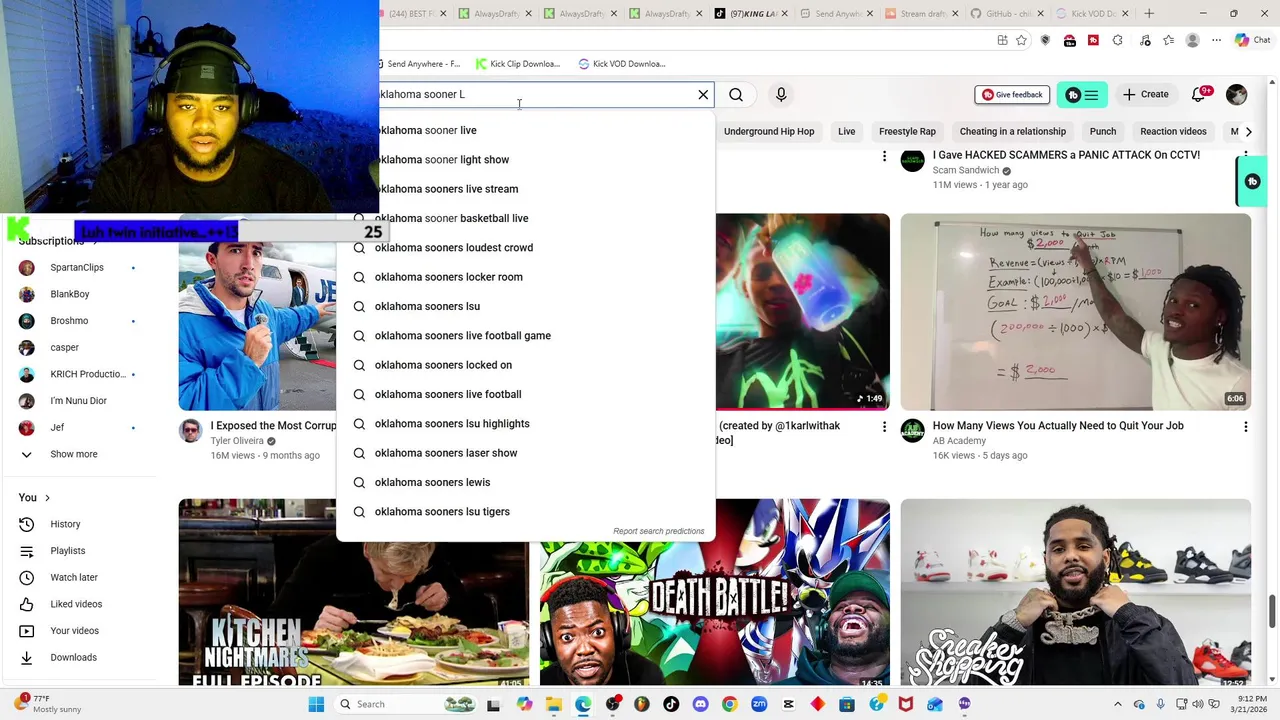Screen dimensions: 1280x720
Task: Open I'm Nunu Dior subscription channel
Action: point(78,401)
